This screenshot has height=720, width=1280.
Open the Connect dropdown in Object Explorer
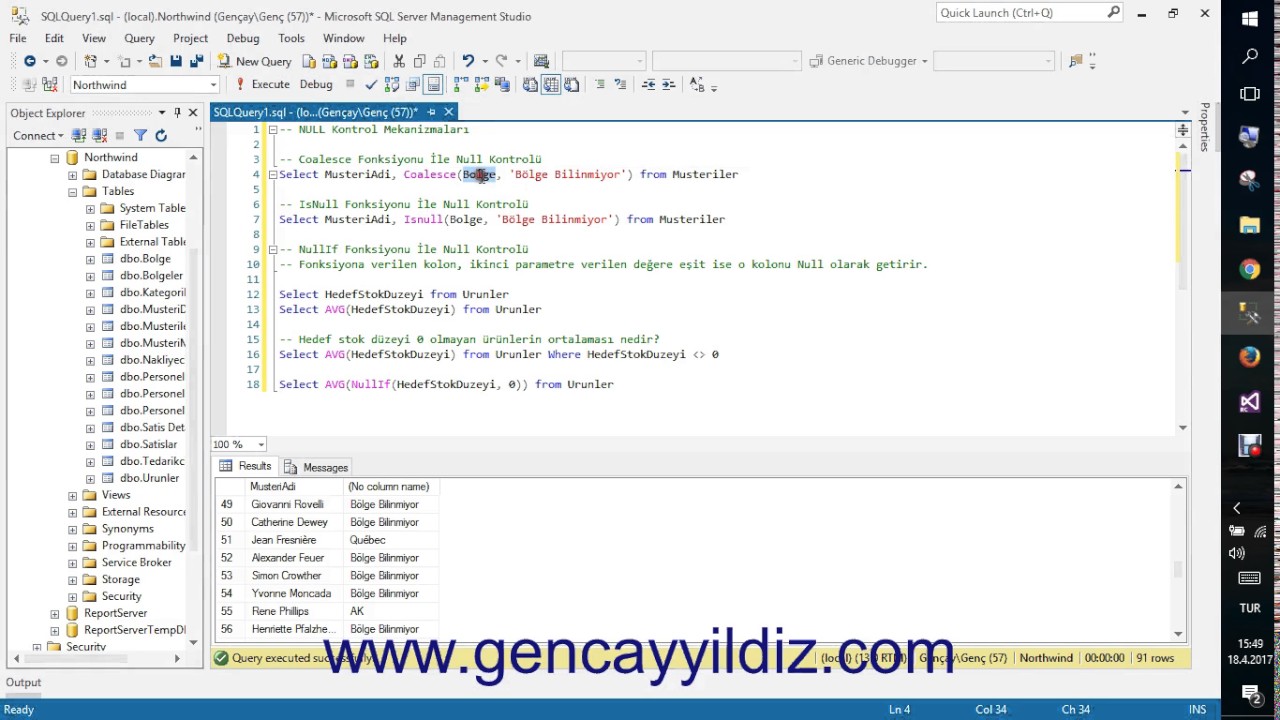click(38, 135)
